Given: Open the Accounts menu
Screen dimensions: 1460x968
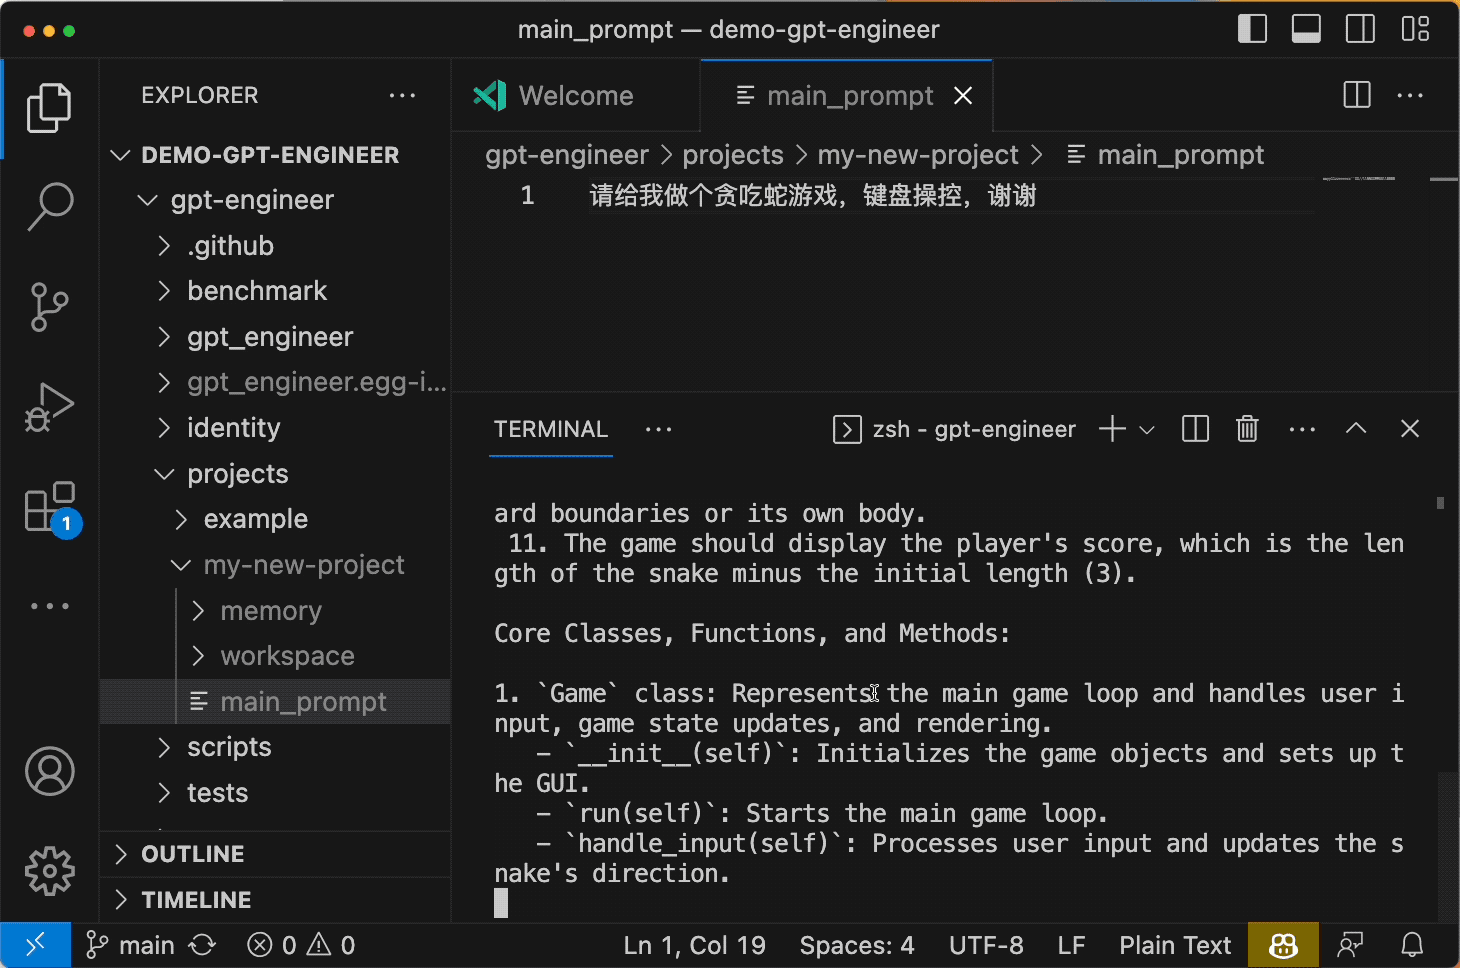Looking at the screenshot, I should 50,771.
